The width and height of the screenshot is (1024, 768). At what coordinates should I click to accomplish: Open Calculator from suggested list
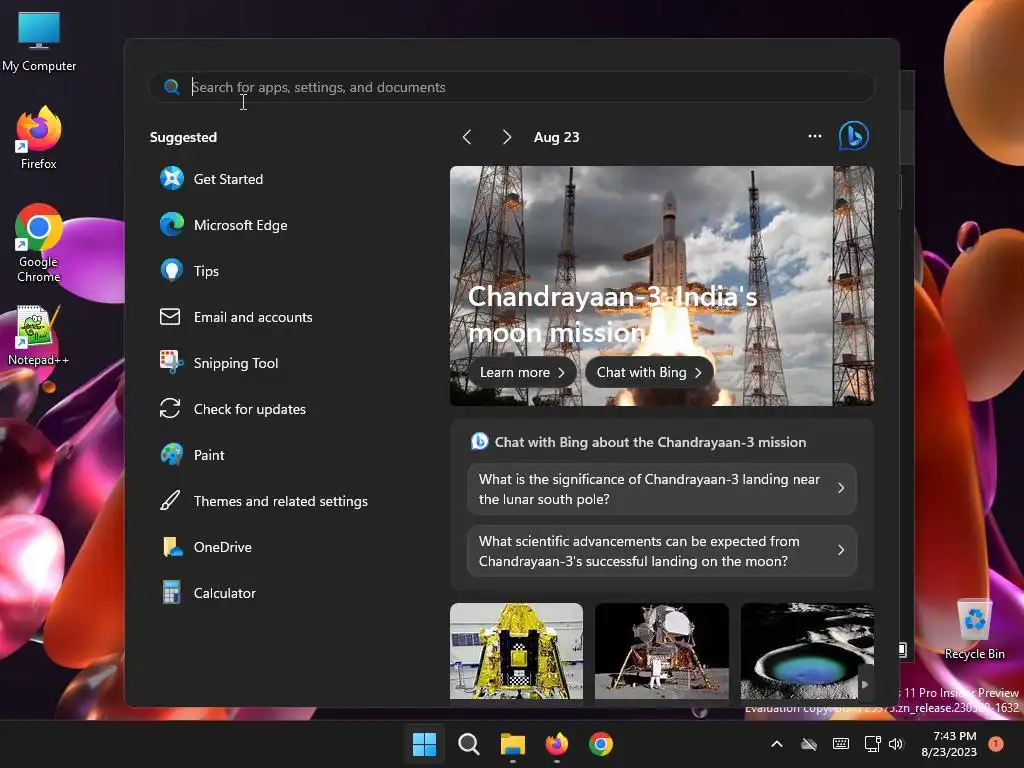[x=208, y=593]
